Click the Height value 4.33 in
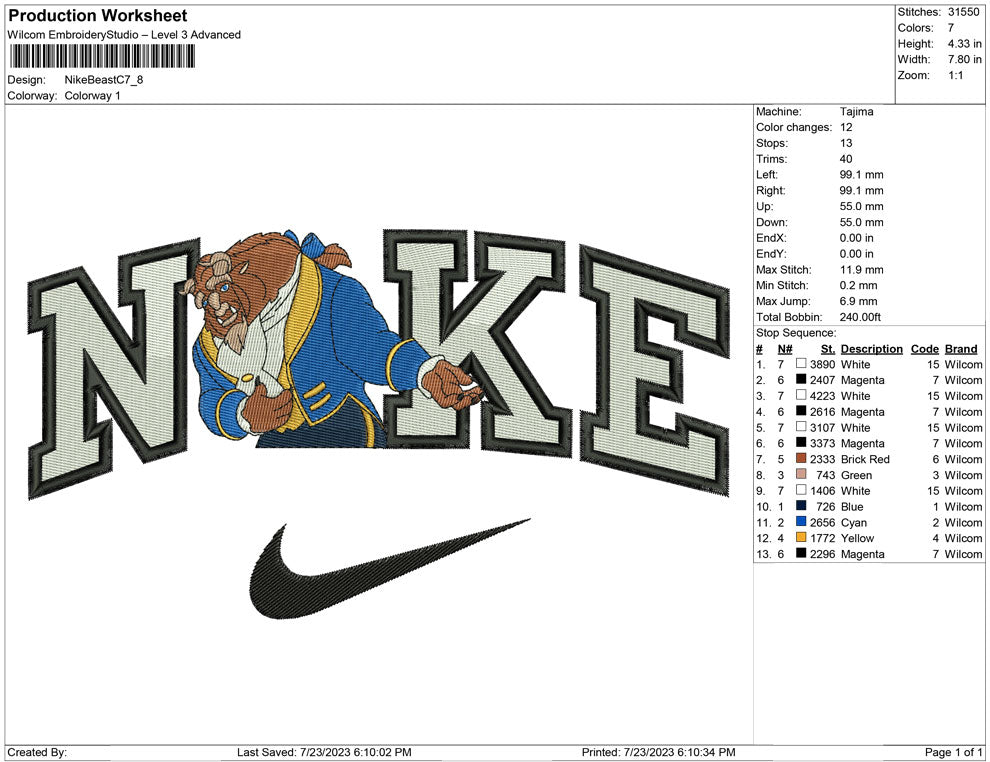 pos(964,44)
